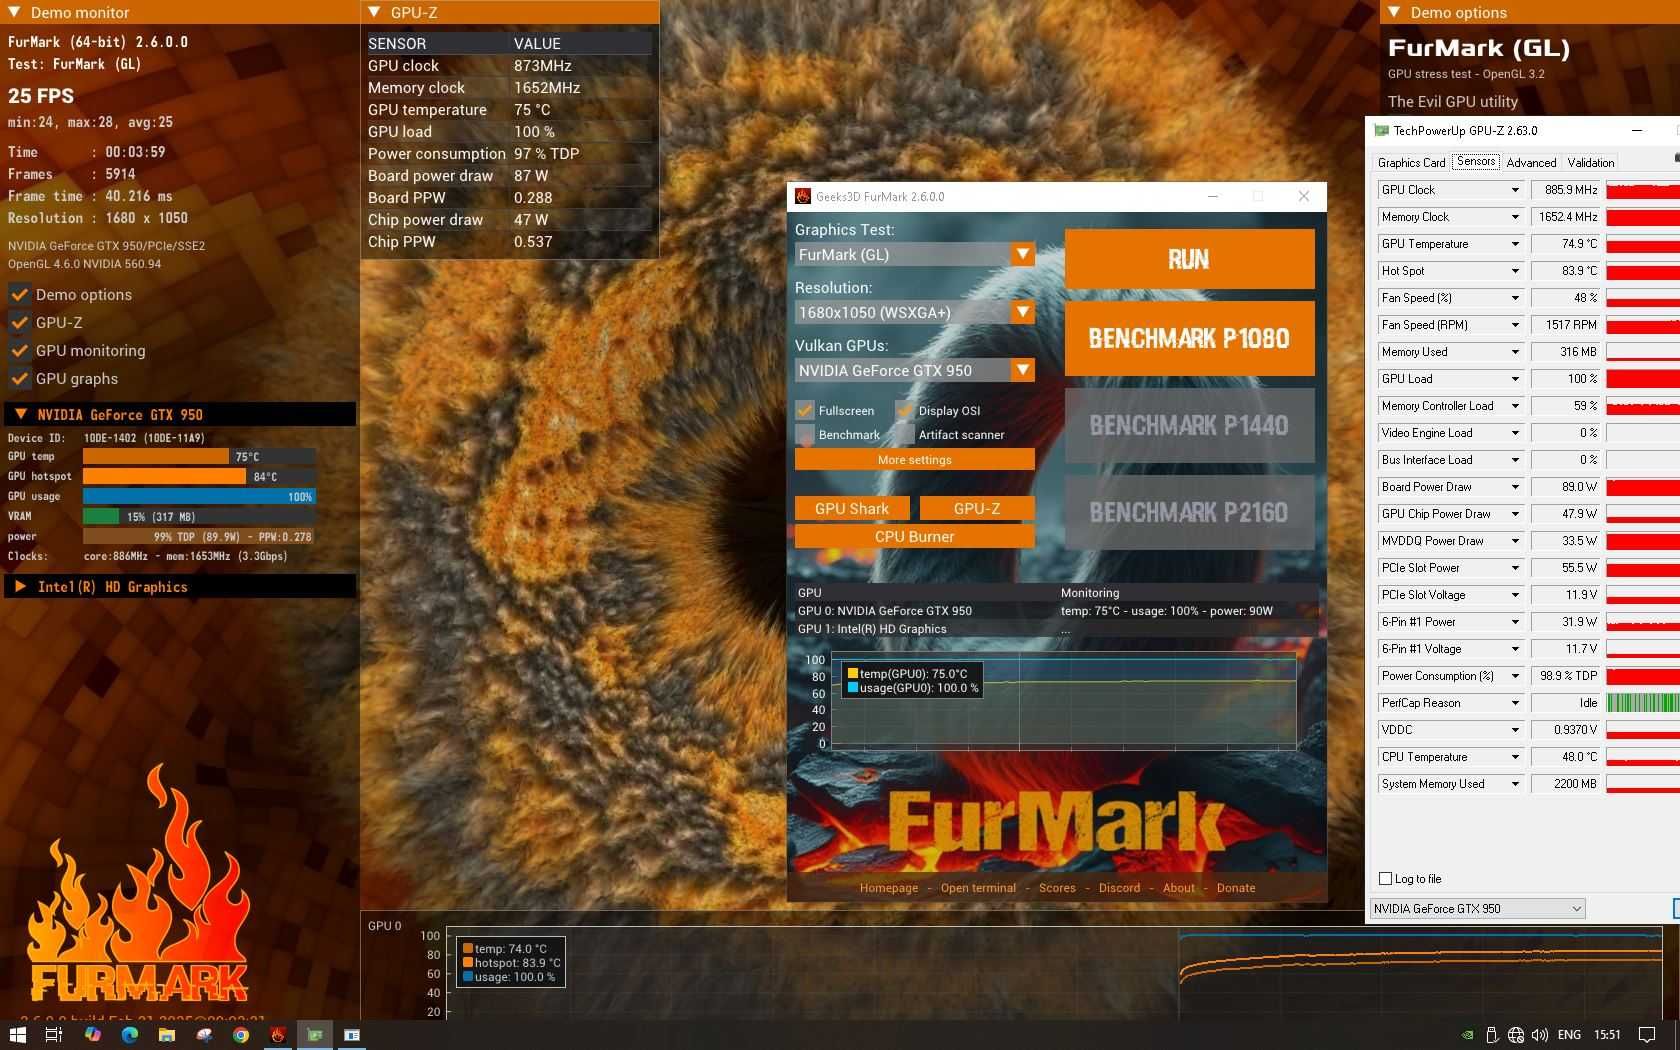Screen dimensions: 1680x1050
Task: Uncheck GPU graphs in Demo monitor
Action: pyautogui.click(x=19, y=378)
